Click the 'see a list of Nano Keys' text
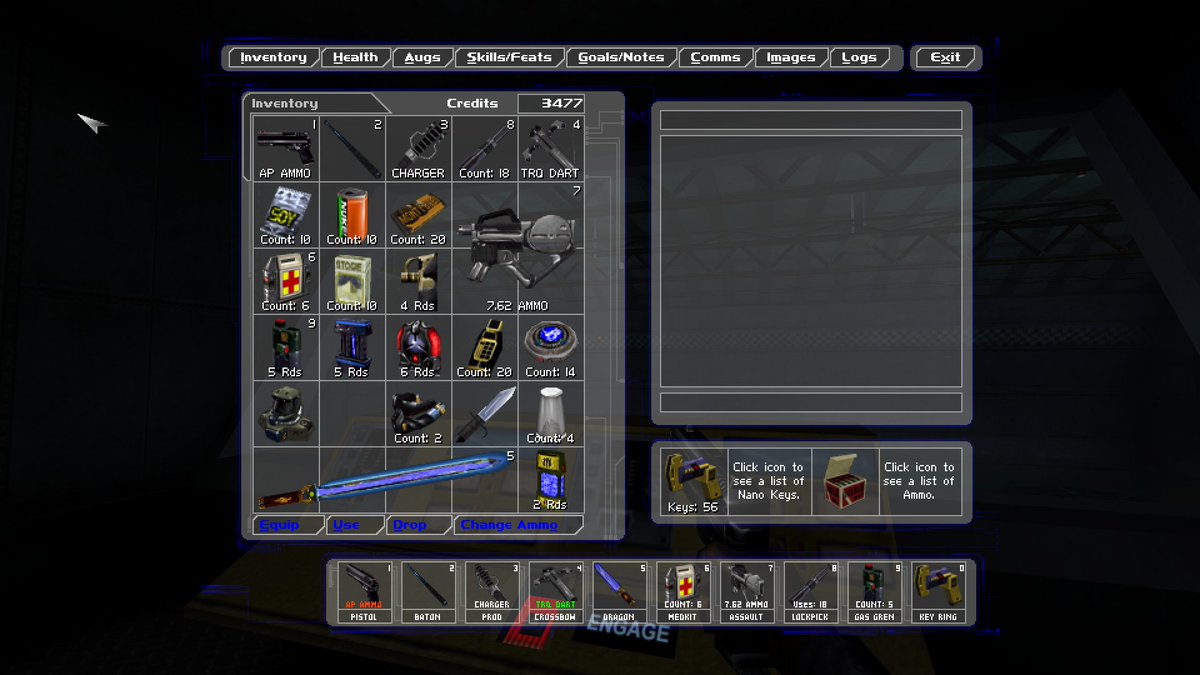The height and width of the screenshot is (675, 1200). [x=768, y=481]
